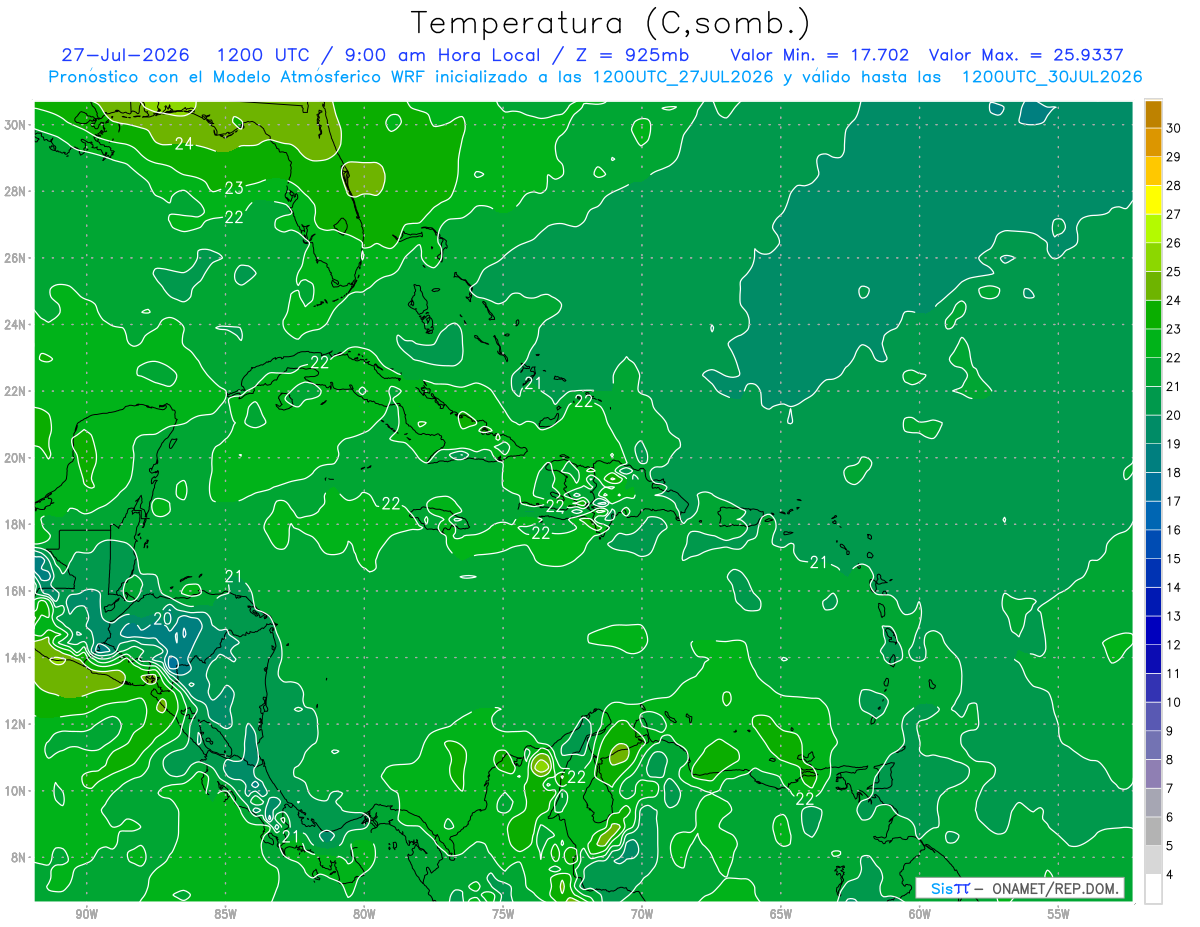
Task: Click the color bar label '30'
Action: (x=1174, y=128)
